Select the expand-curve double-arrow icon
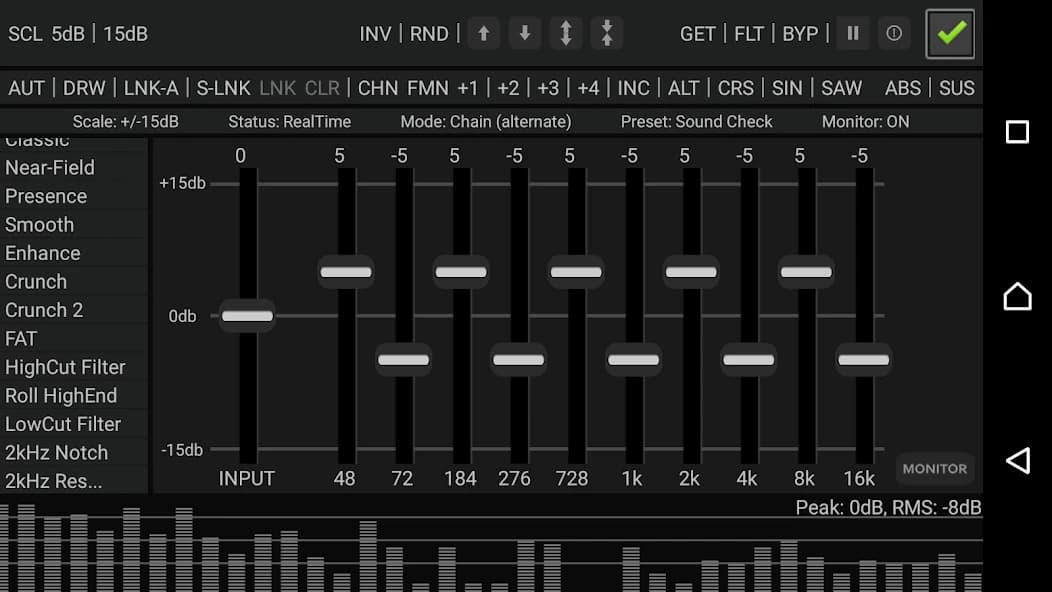Image resolution: width=1052 pixels, height=592 pixels. coord(565,33)
